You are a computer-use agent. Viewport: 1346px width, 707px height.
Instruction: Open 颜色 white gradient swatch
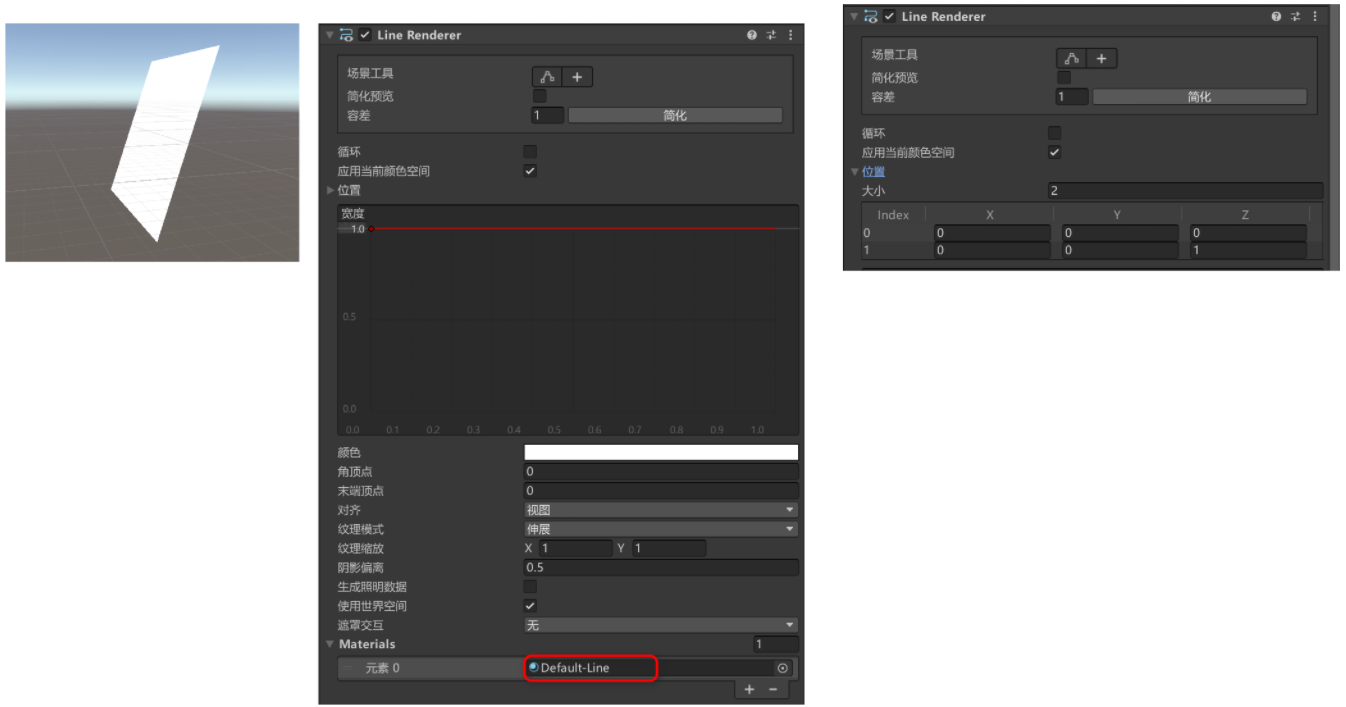(x=661, y=452)
